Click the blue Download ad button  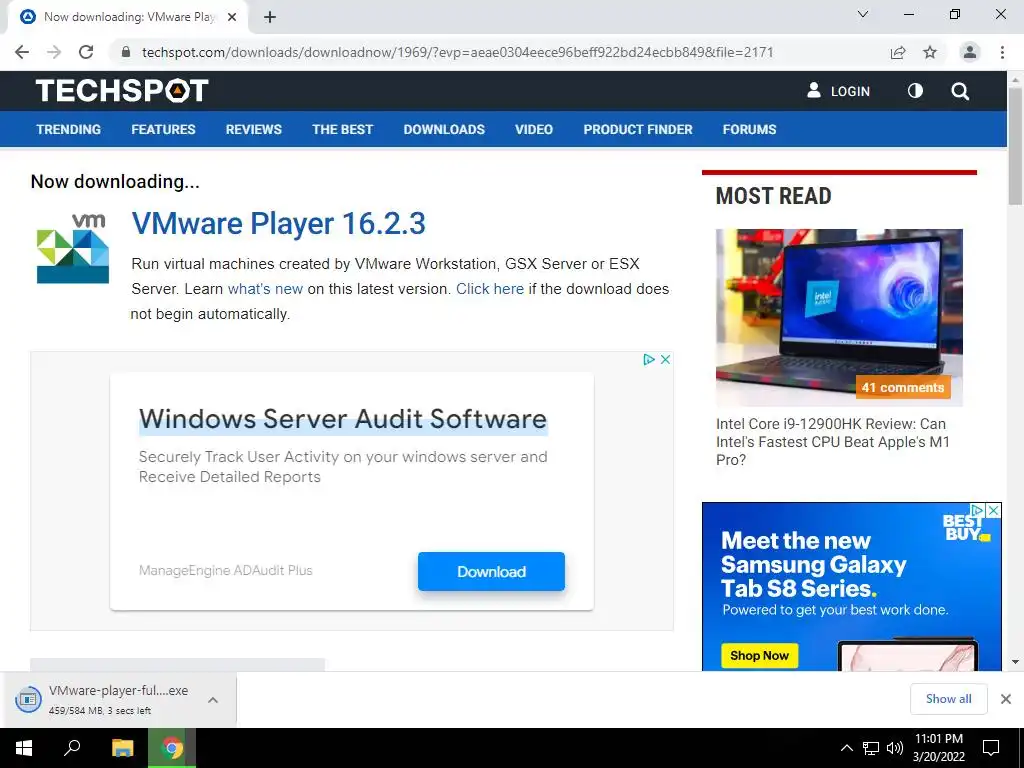point(491,571)
